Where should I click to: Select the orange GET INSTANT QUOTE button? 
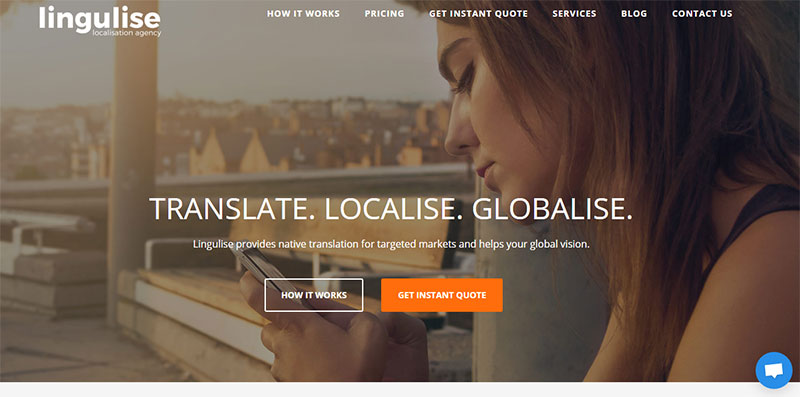442,295
